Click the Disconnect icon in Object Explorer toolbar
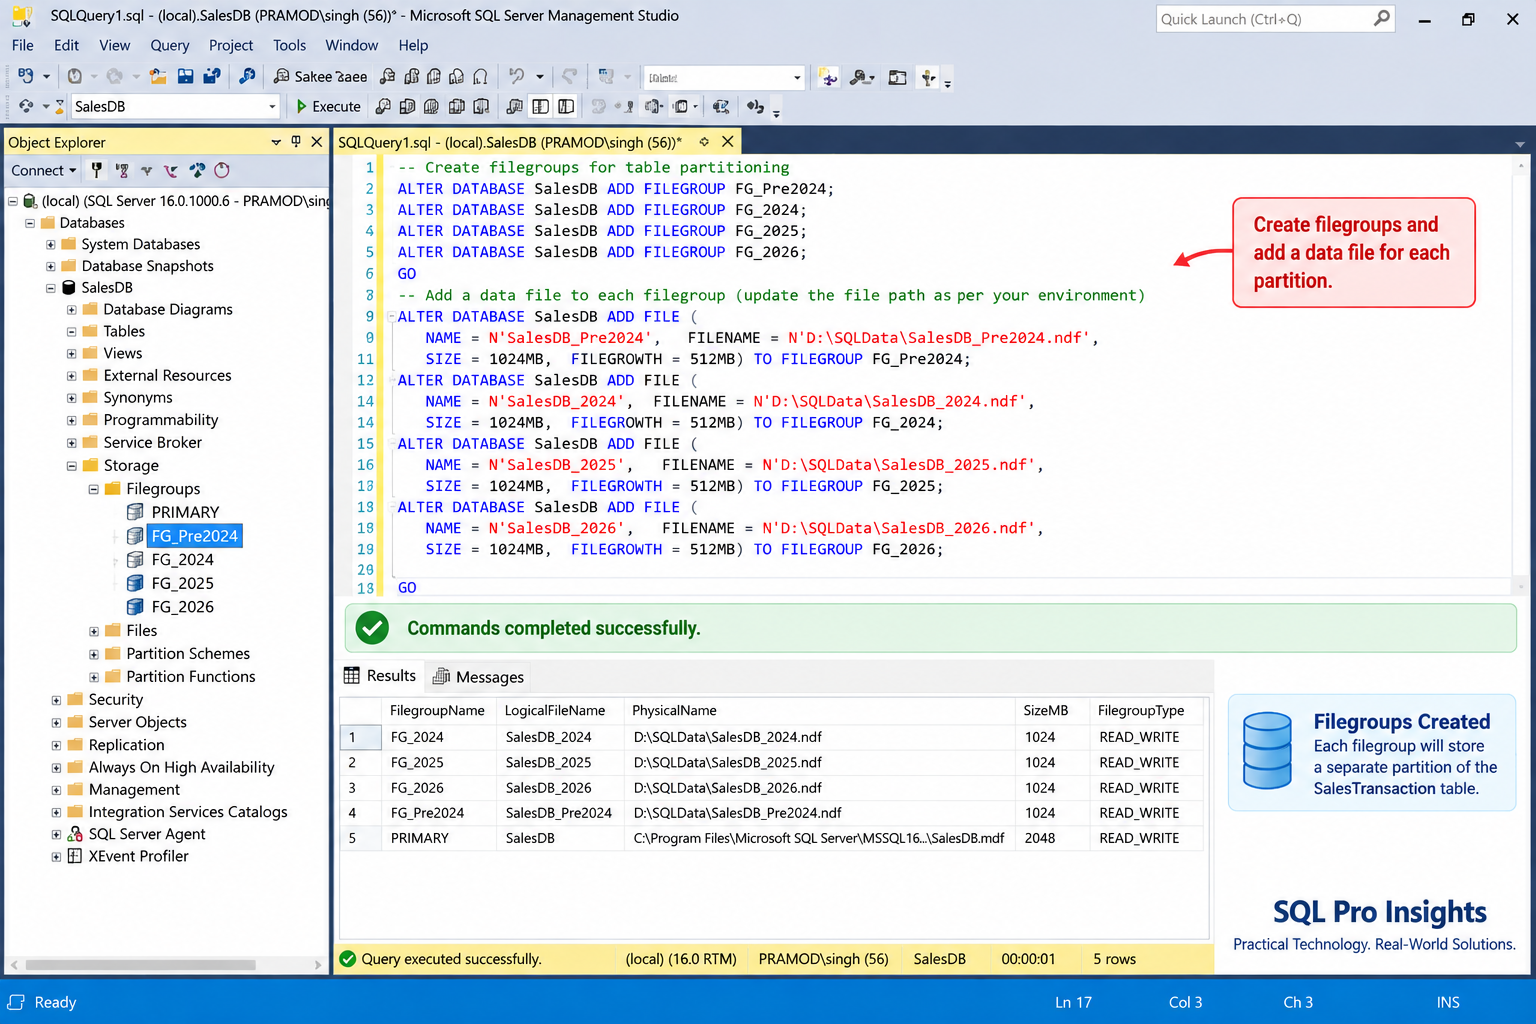Image resolution: width=1536 pixels, height=1024 pixels. [121, 170]
